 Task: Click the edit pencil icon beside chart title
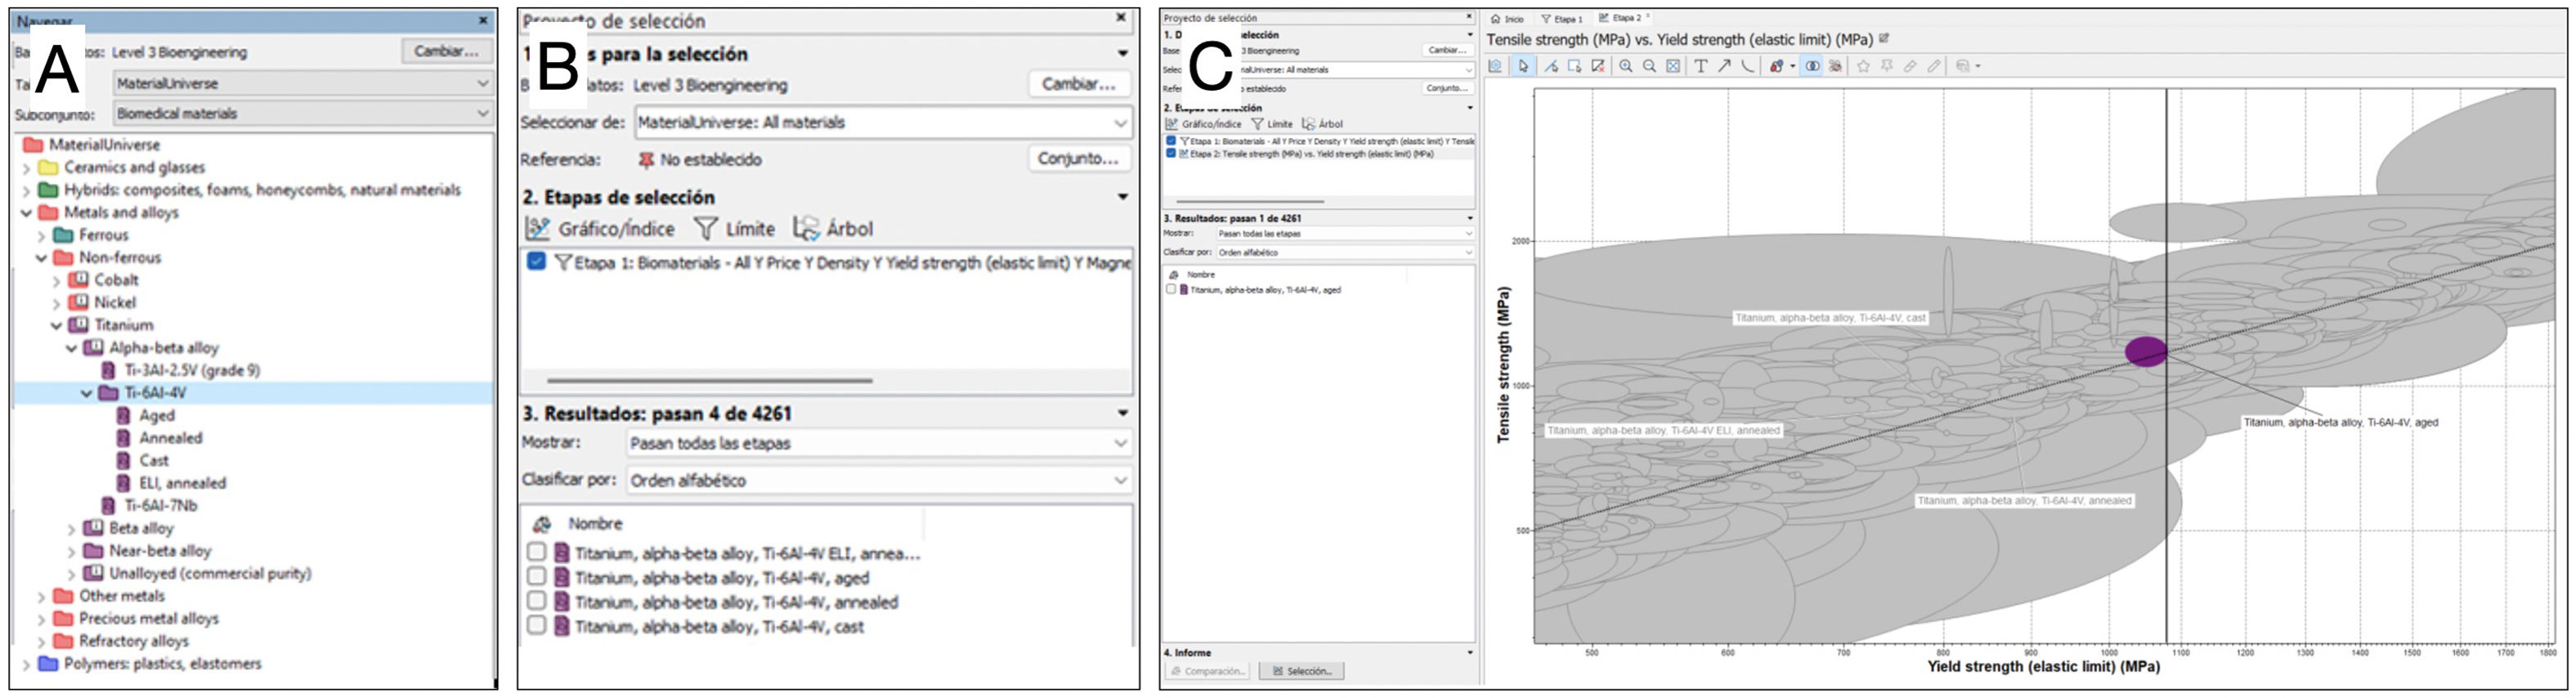click(x=1884, y=38)
